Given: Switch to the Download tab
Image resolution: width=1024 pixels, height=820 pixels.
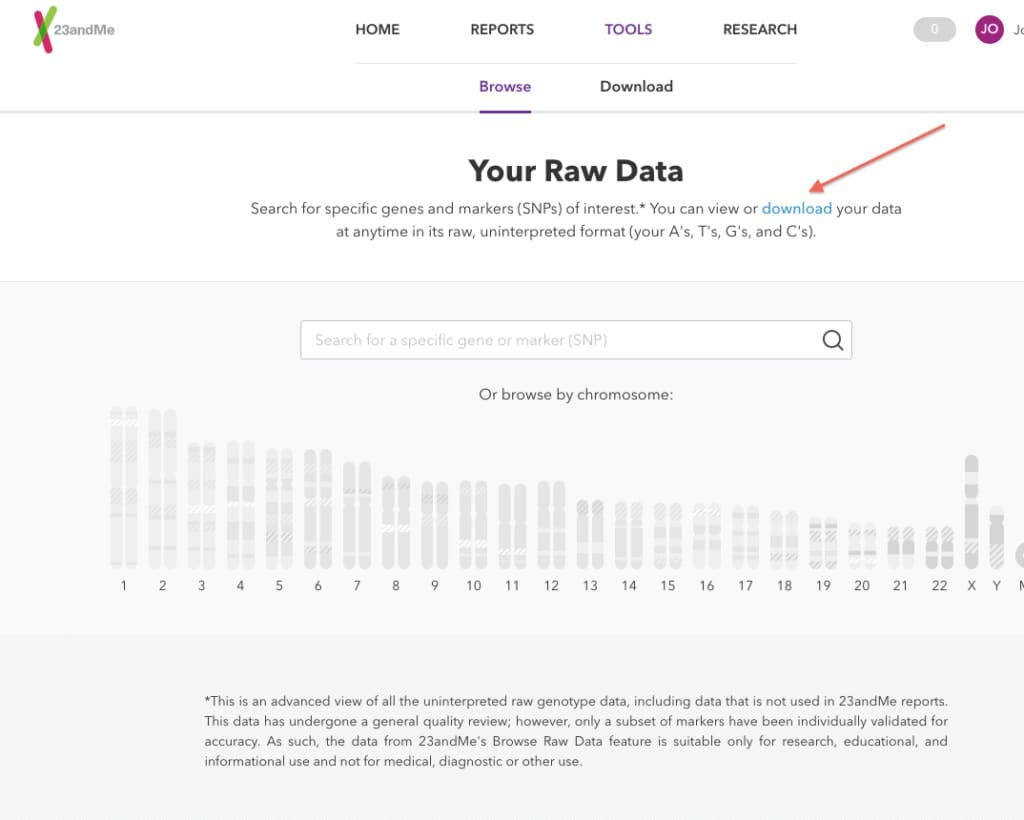Looking at the screenshot, I should pyautogui.click(x=636, y=86).
